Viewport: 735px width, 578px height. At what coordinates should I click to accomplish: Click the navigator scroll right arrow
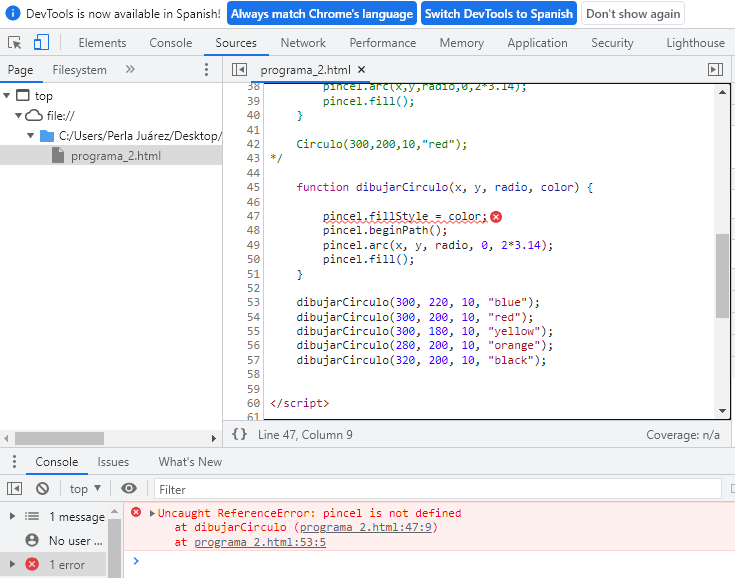[x=213, y=438]
